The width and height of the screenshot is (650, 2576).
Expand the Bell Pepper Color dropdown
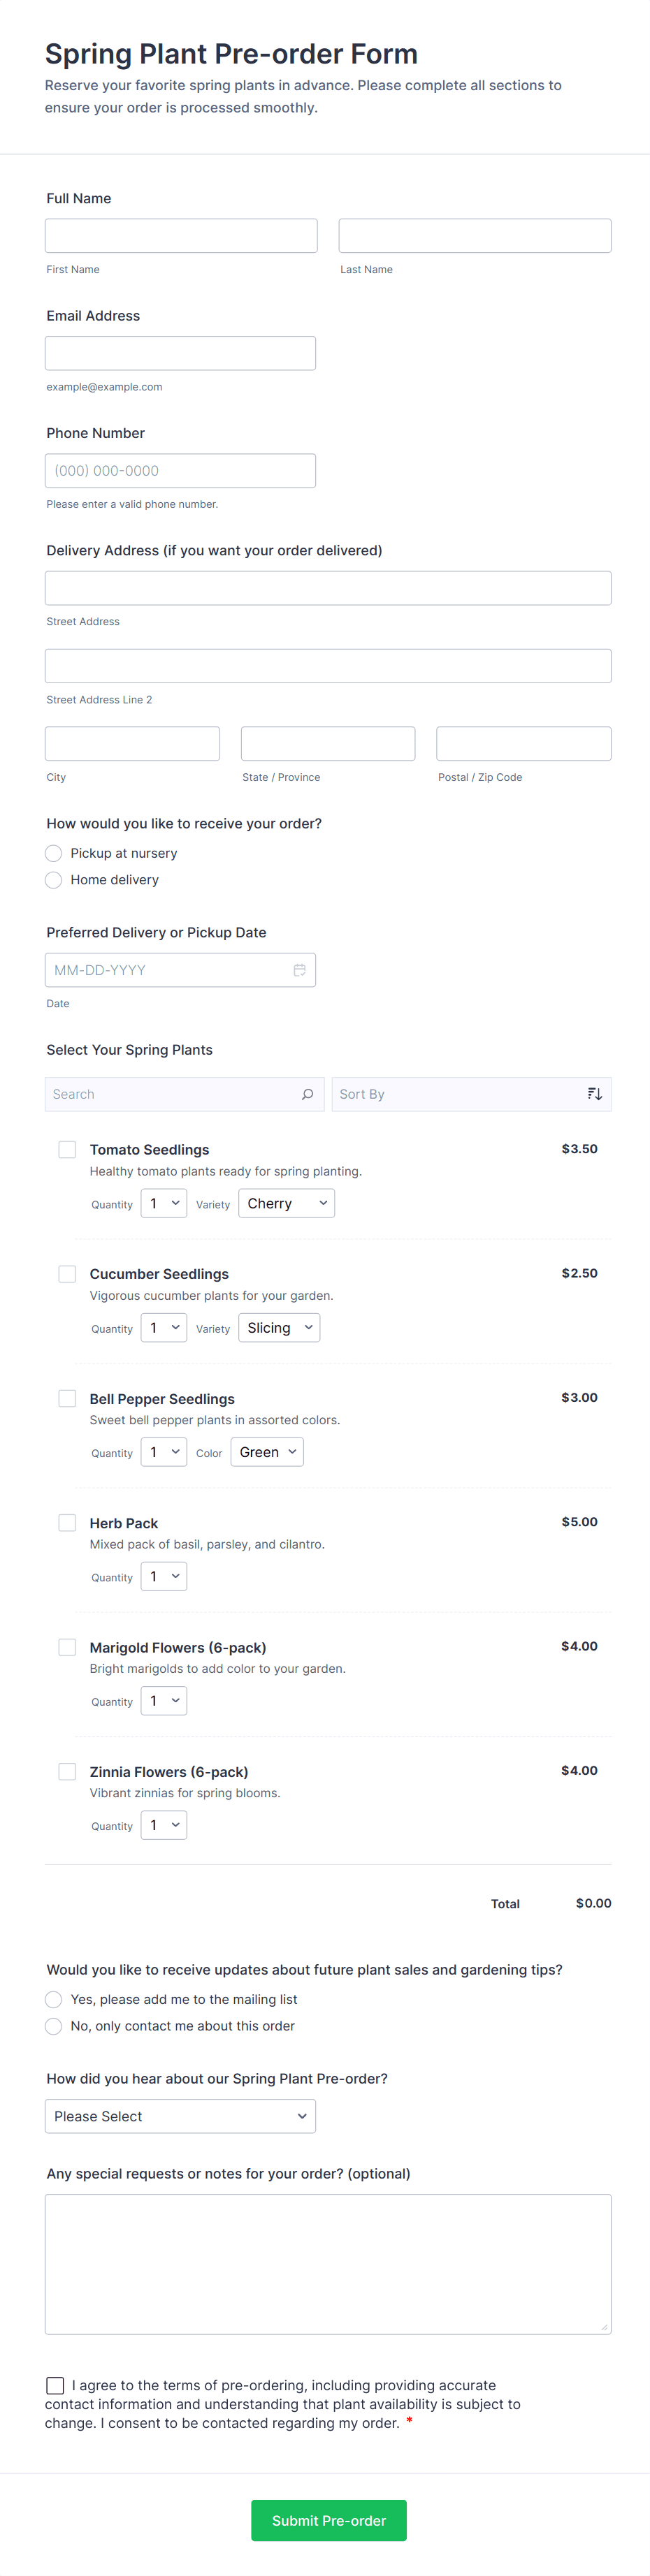click(267, 1452)
